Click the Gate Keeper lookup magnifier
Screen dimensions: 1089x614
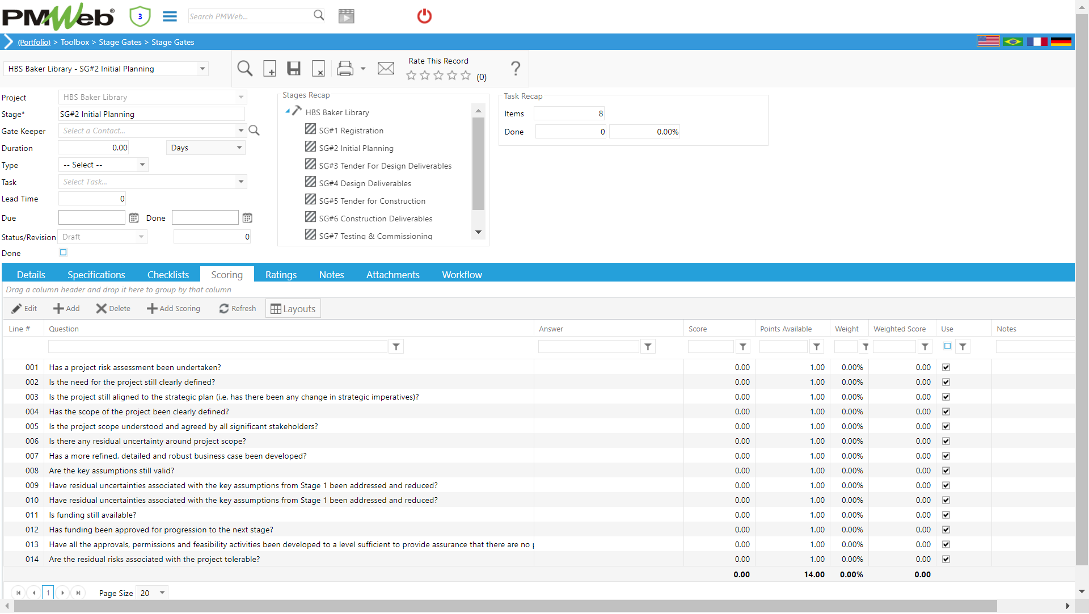click(254, 131)
